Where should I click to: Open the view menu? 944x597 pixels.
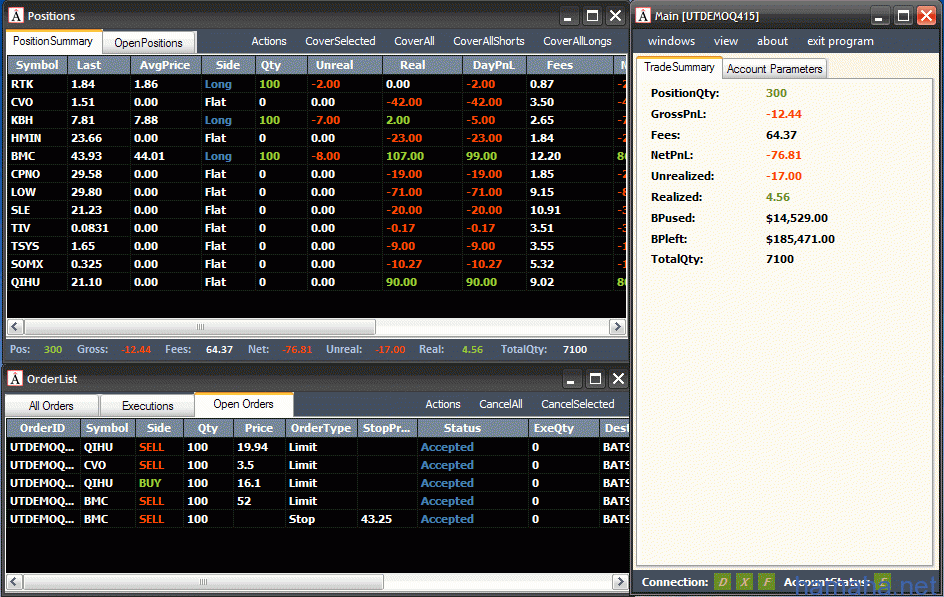[726, 42]
